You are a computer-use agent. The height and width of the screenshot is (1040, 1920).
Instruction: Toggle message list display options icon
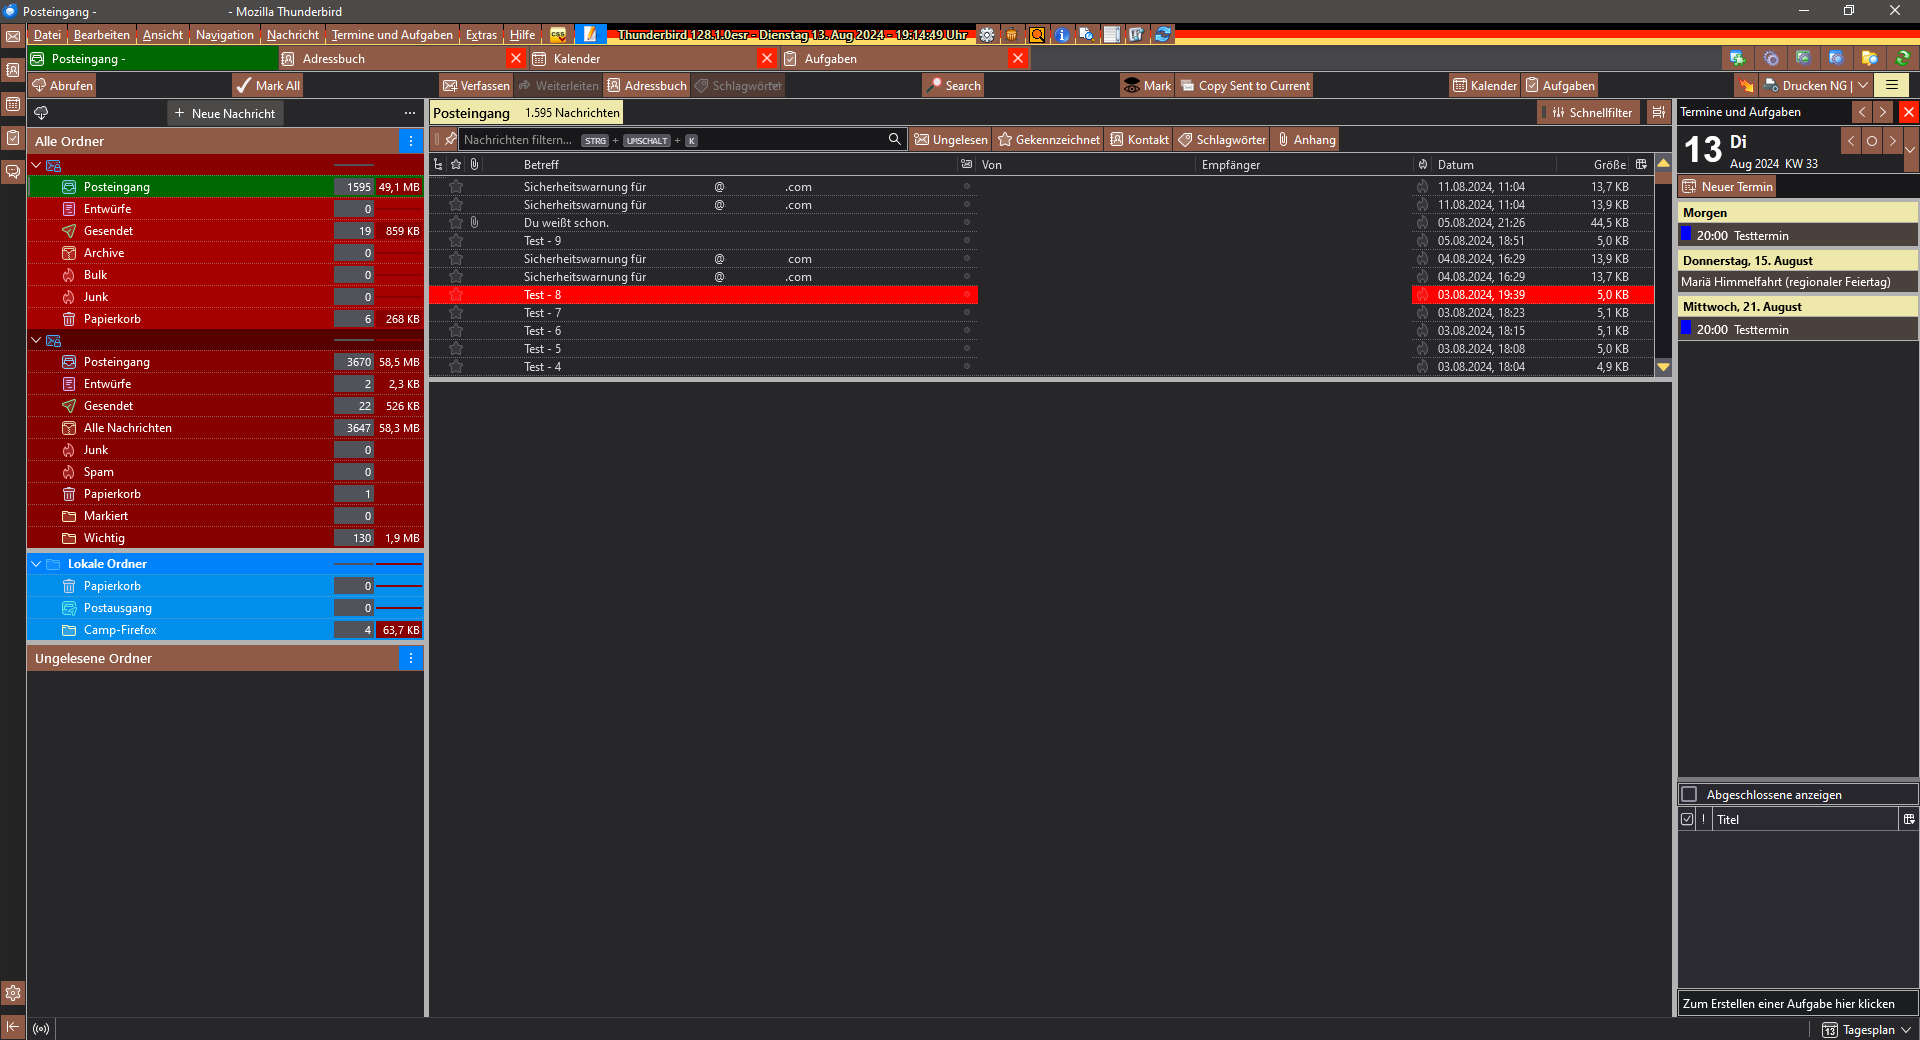pyautogui.click(x=1658, y=112)
